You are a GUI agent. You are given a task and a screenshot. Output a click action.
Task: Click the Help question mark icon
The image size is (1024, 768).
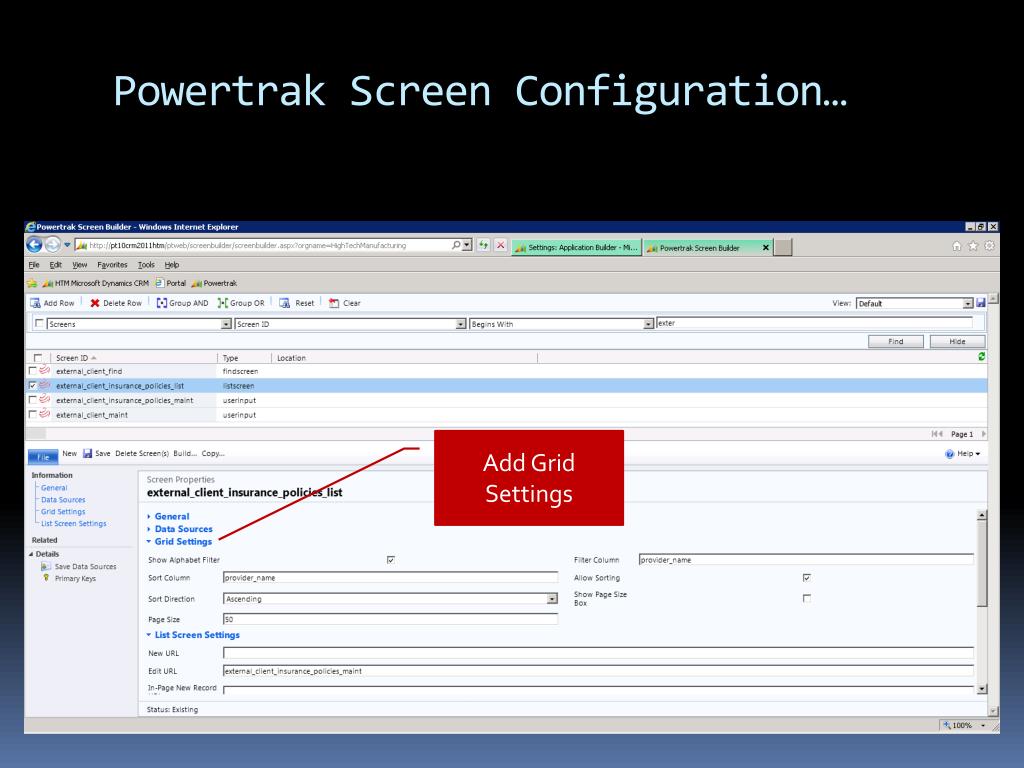click(x=950, y=454)
